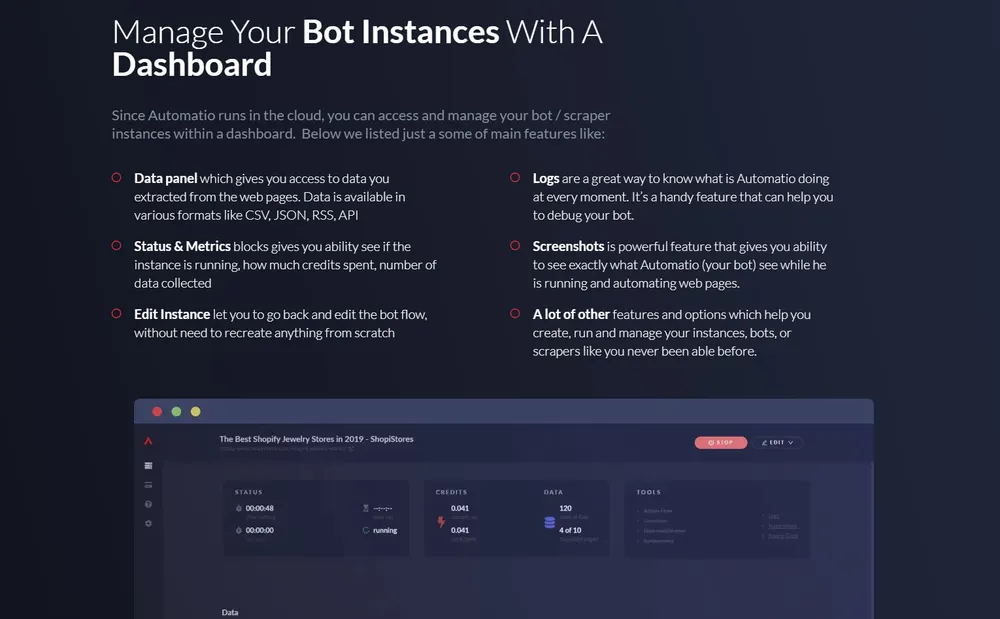This screenshot has height=619, width=1000.
Task: Open the instances table icon in the sidebar
Action: click(148, 465)
